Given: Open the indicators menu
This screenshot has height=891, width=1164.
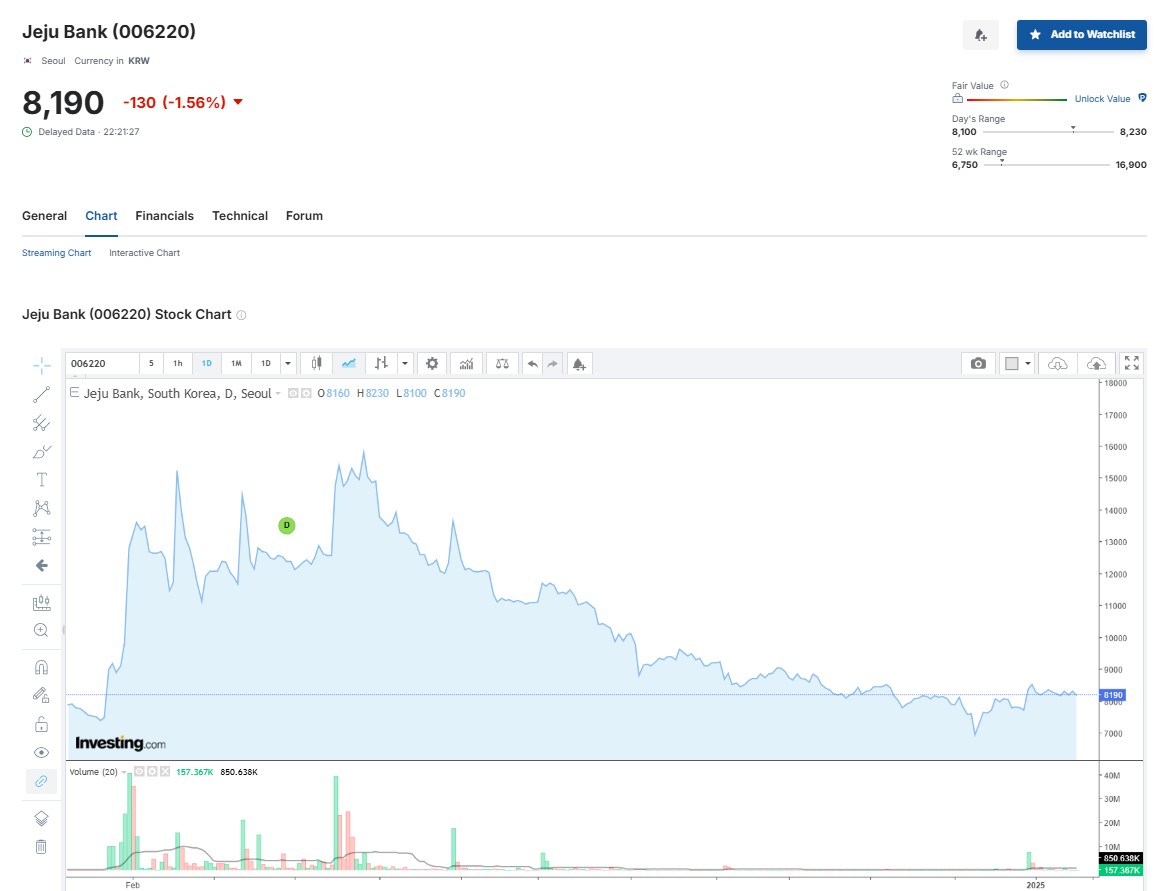Looking at the screenshot, I should coord(466,363).
